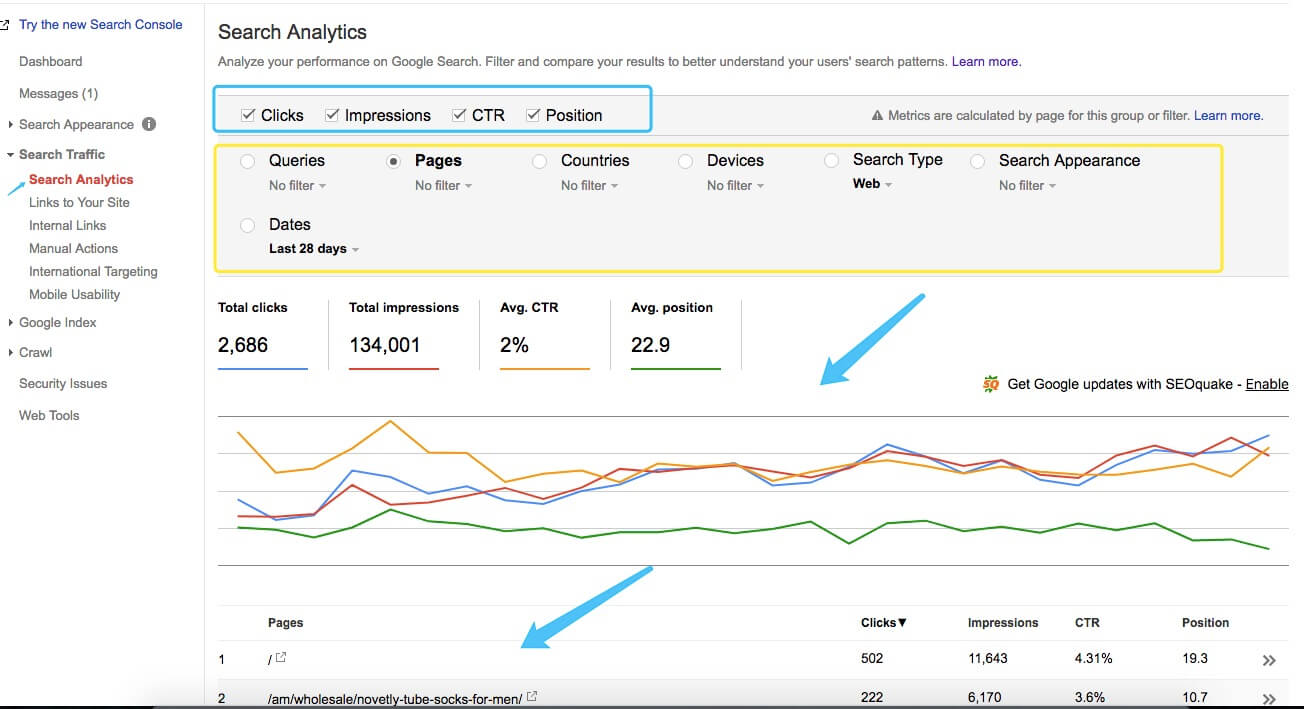Sort table by Clicks column header
The width and height of the screenshot is (1304, 709).
tap(883, 622)
